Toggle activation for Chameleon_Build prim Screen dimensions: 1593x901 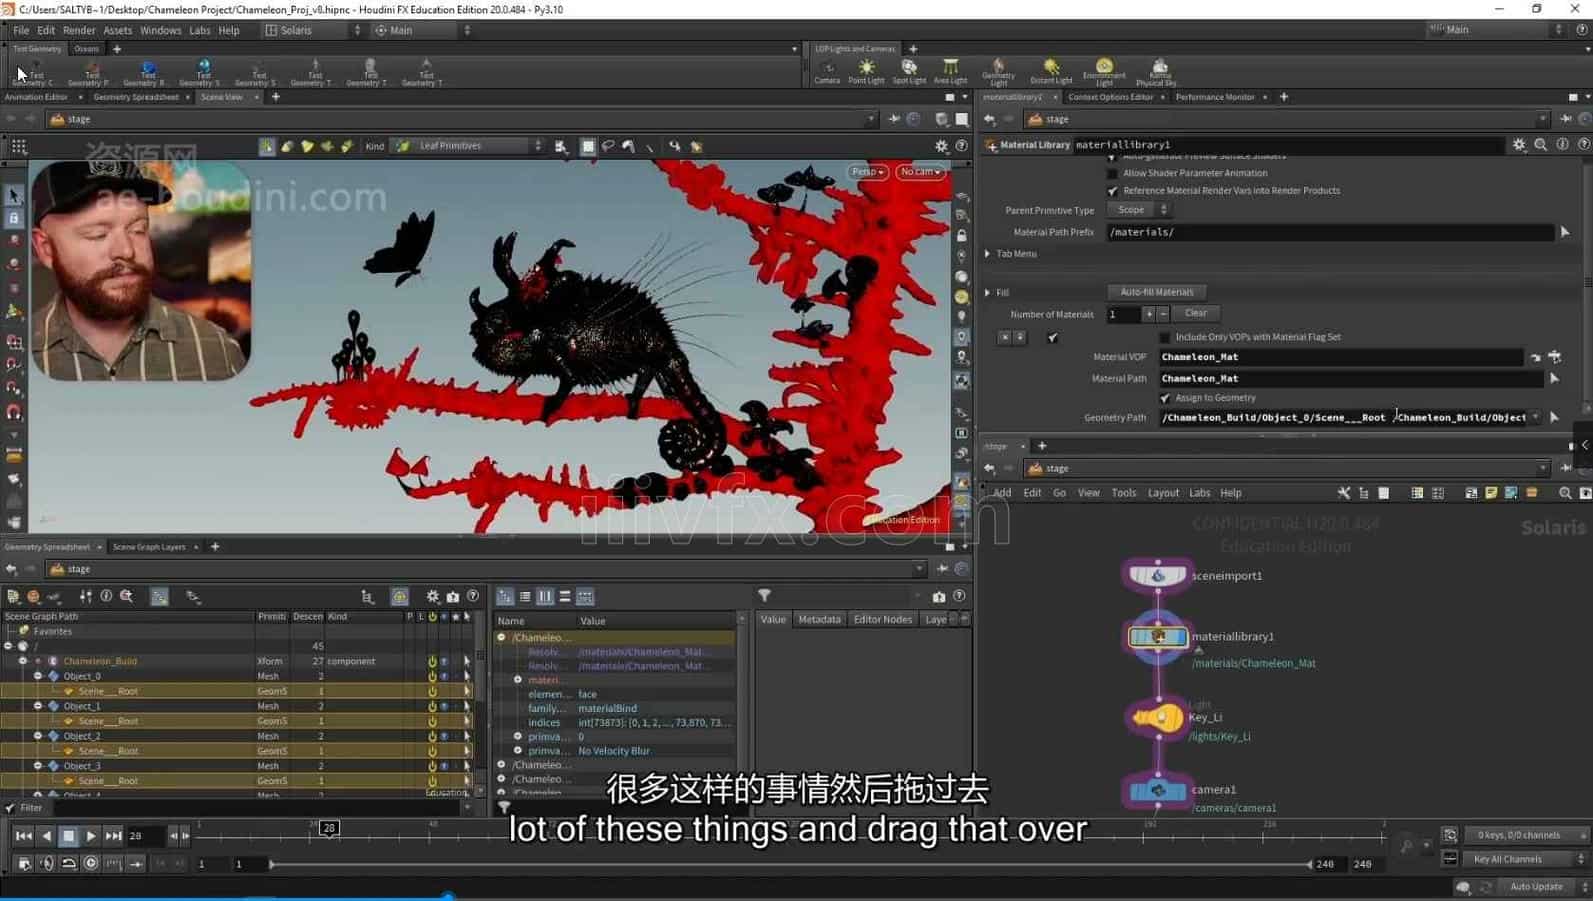[x=432, y=661]
